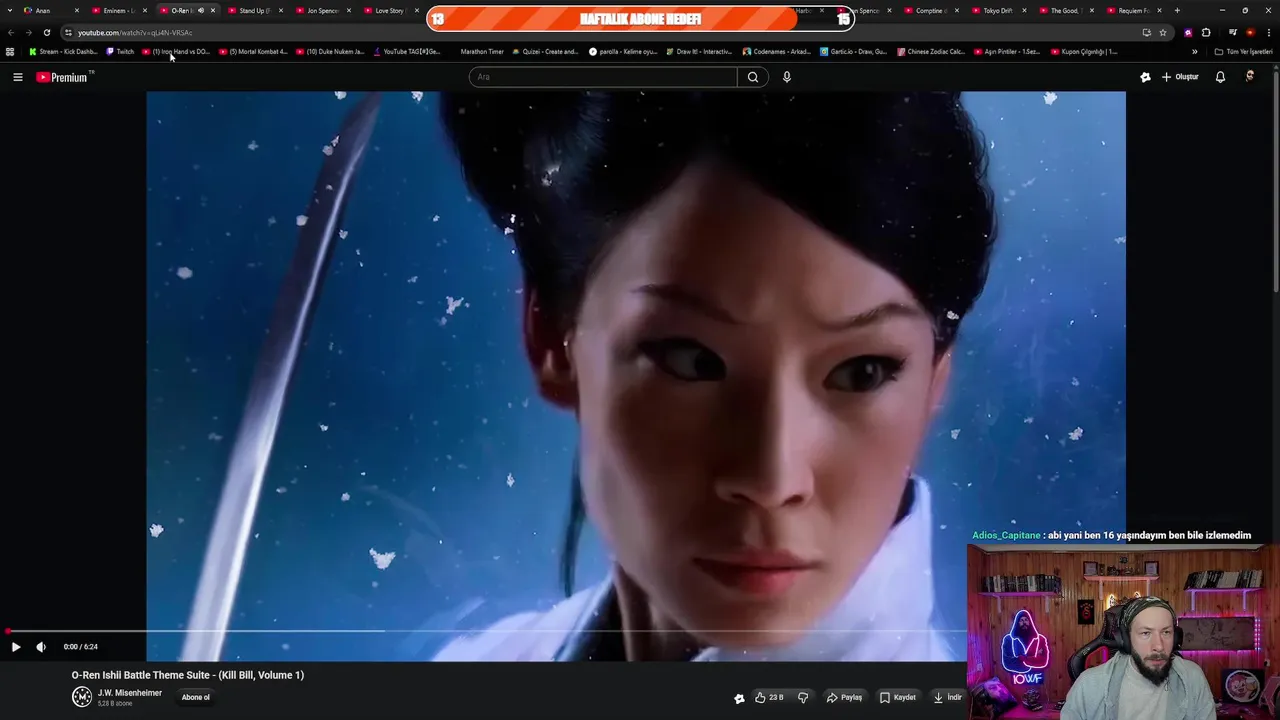Bookmark this page with the star
1280x720 pixels.
tap(1163, 32)
